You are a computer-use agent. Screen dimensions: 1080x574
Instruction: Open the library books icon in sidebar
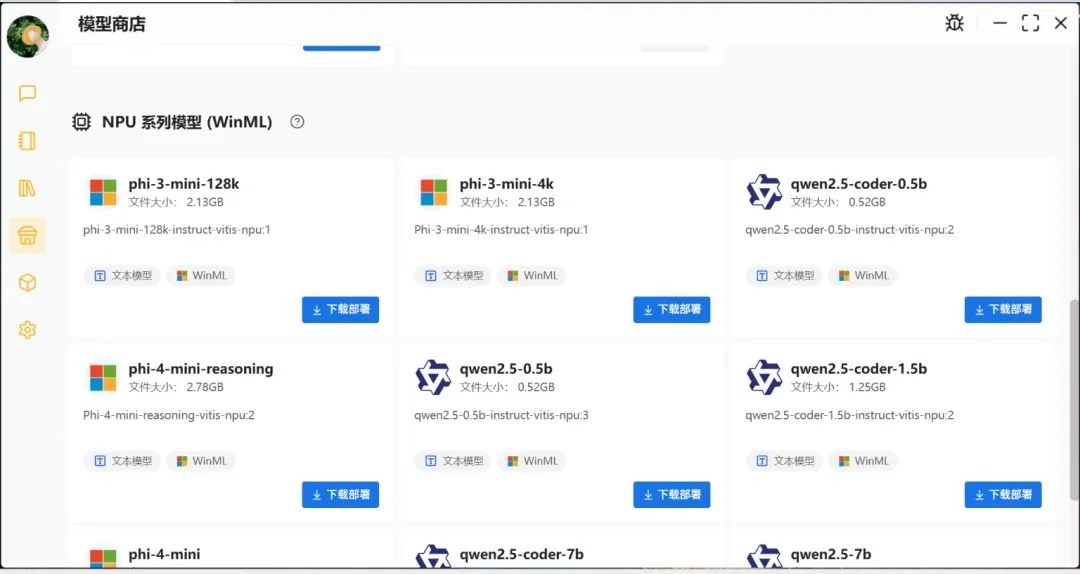28,188
